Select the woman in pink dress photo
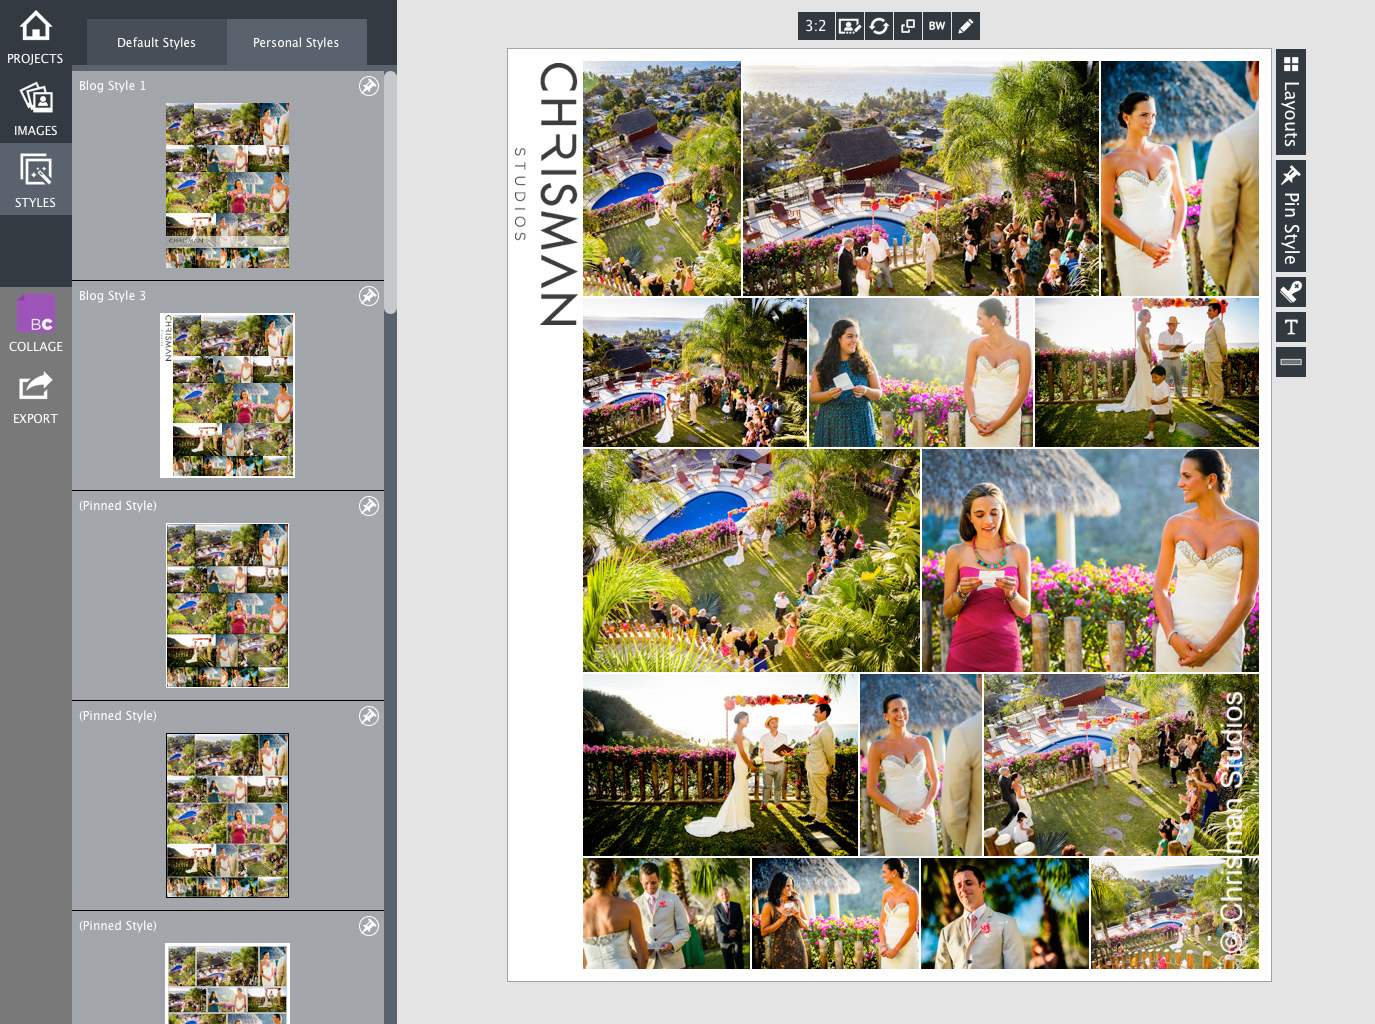This screenshot has width=1375, height=1024. coord(1090,560)
